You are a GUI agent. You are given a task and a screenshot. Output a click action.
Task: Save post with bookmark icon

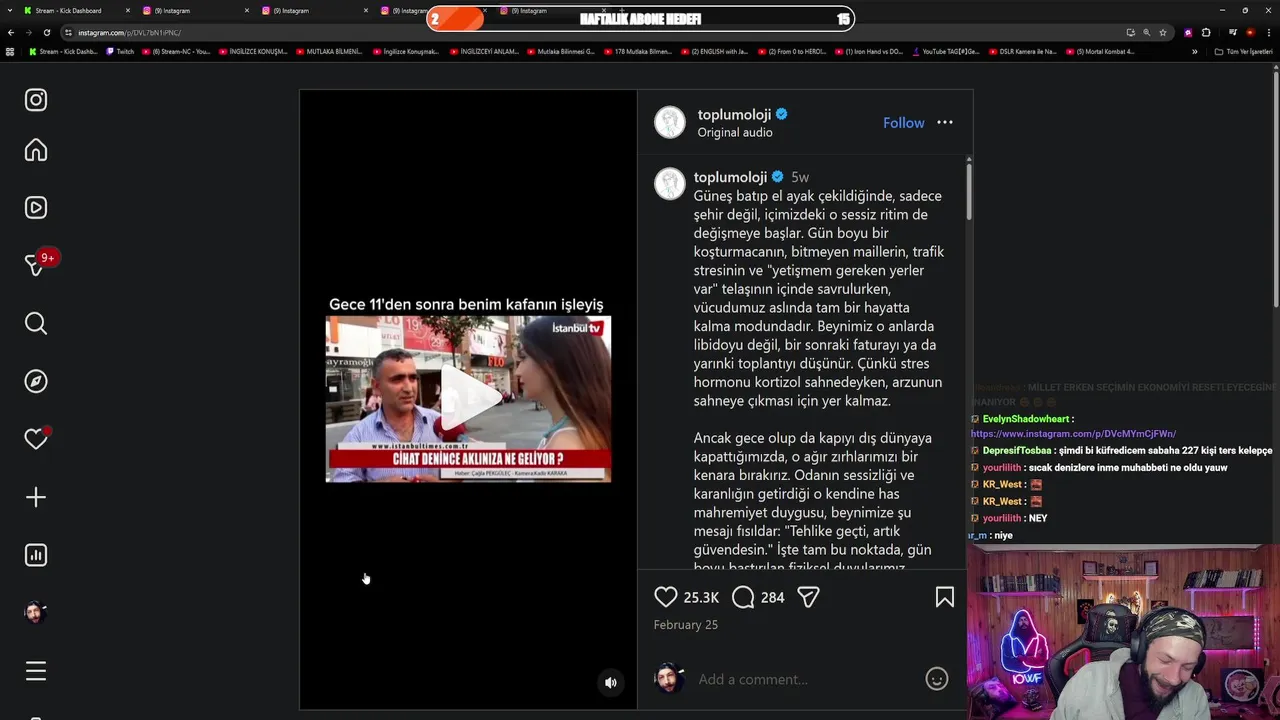click(x=945, y=597)
